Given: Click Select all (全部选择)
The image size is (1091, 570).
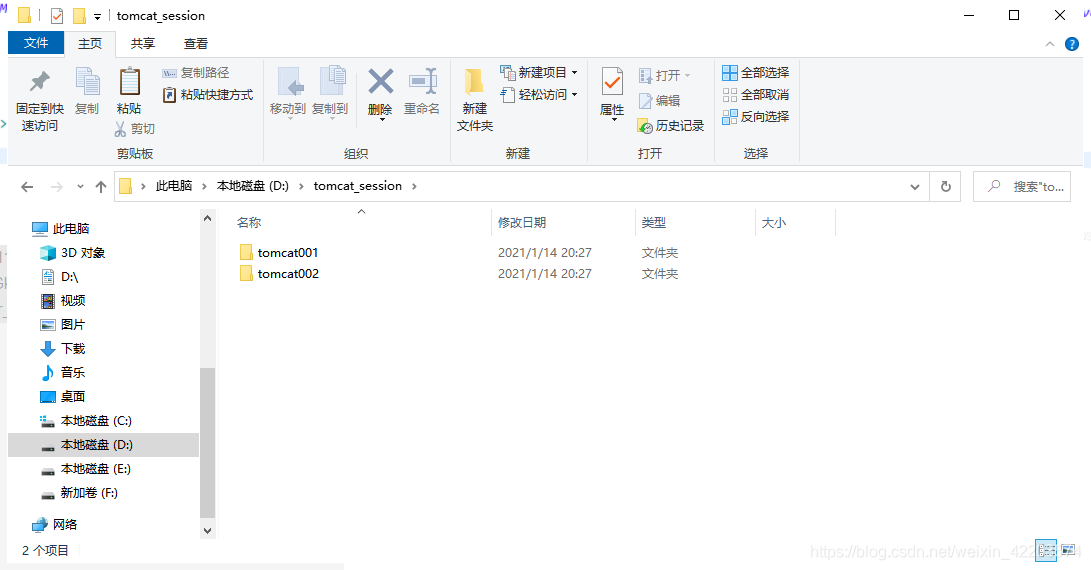Looking at the screenshot, I should pos(756,72).
